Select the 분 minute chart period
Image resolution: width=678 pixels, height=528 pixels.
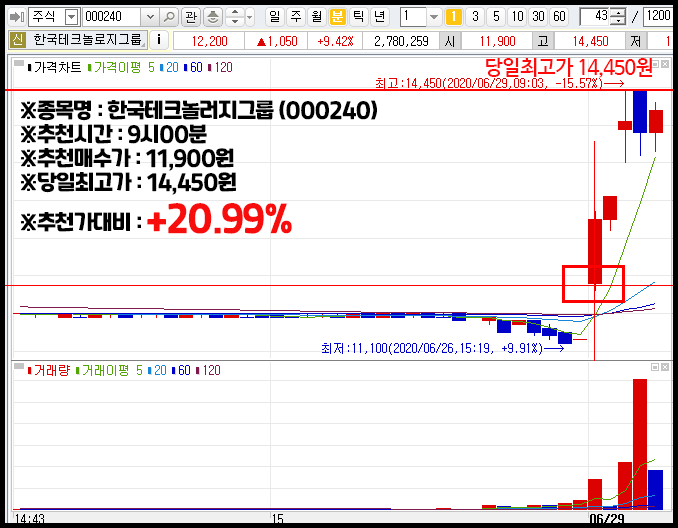tap(337, 17)
